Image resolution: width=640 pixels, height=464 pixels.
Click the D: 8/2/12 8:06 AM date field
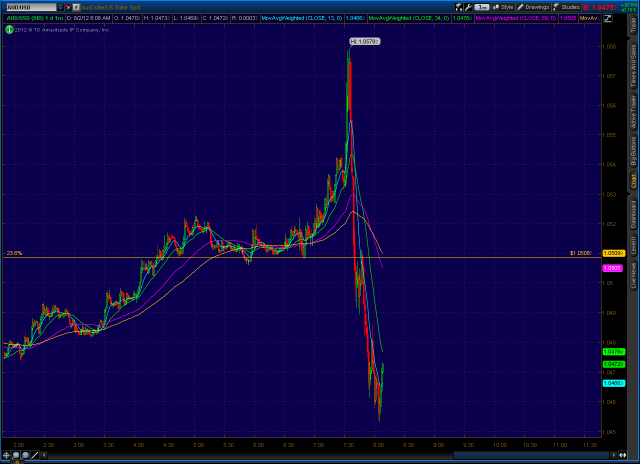tap(88, 18)
